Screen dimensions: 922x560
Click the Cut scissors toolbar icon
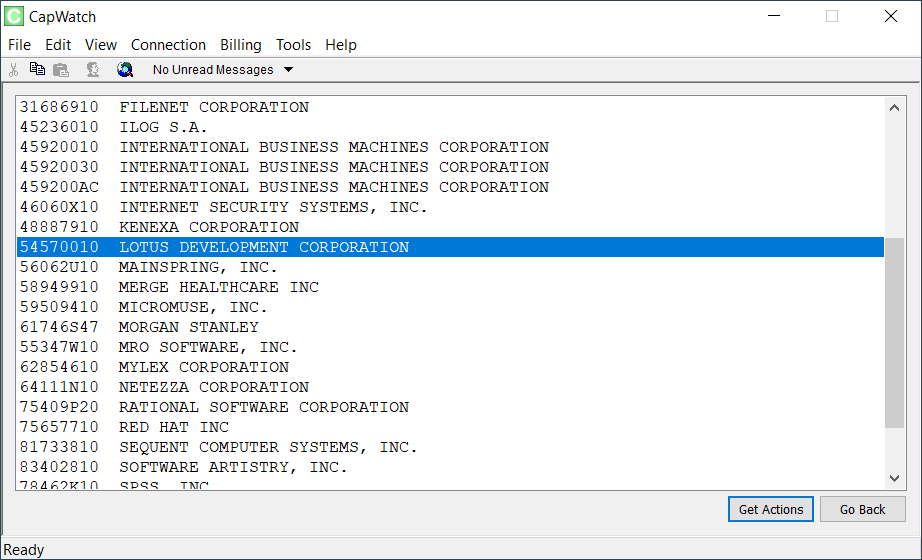14,70
